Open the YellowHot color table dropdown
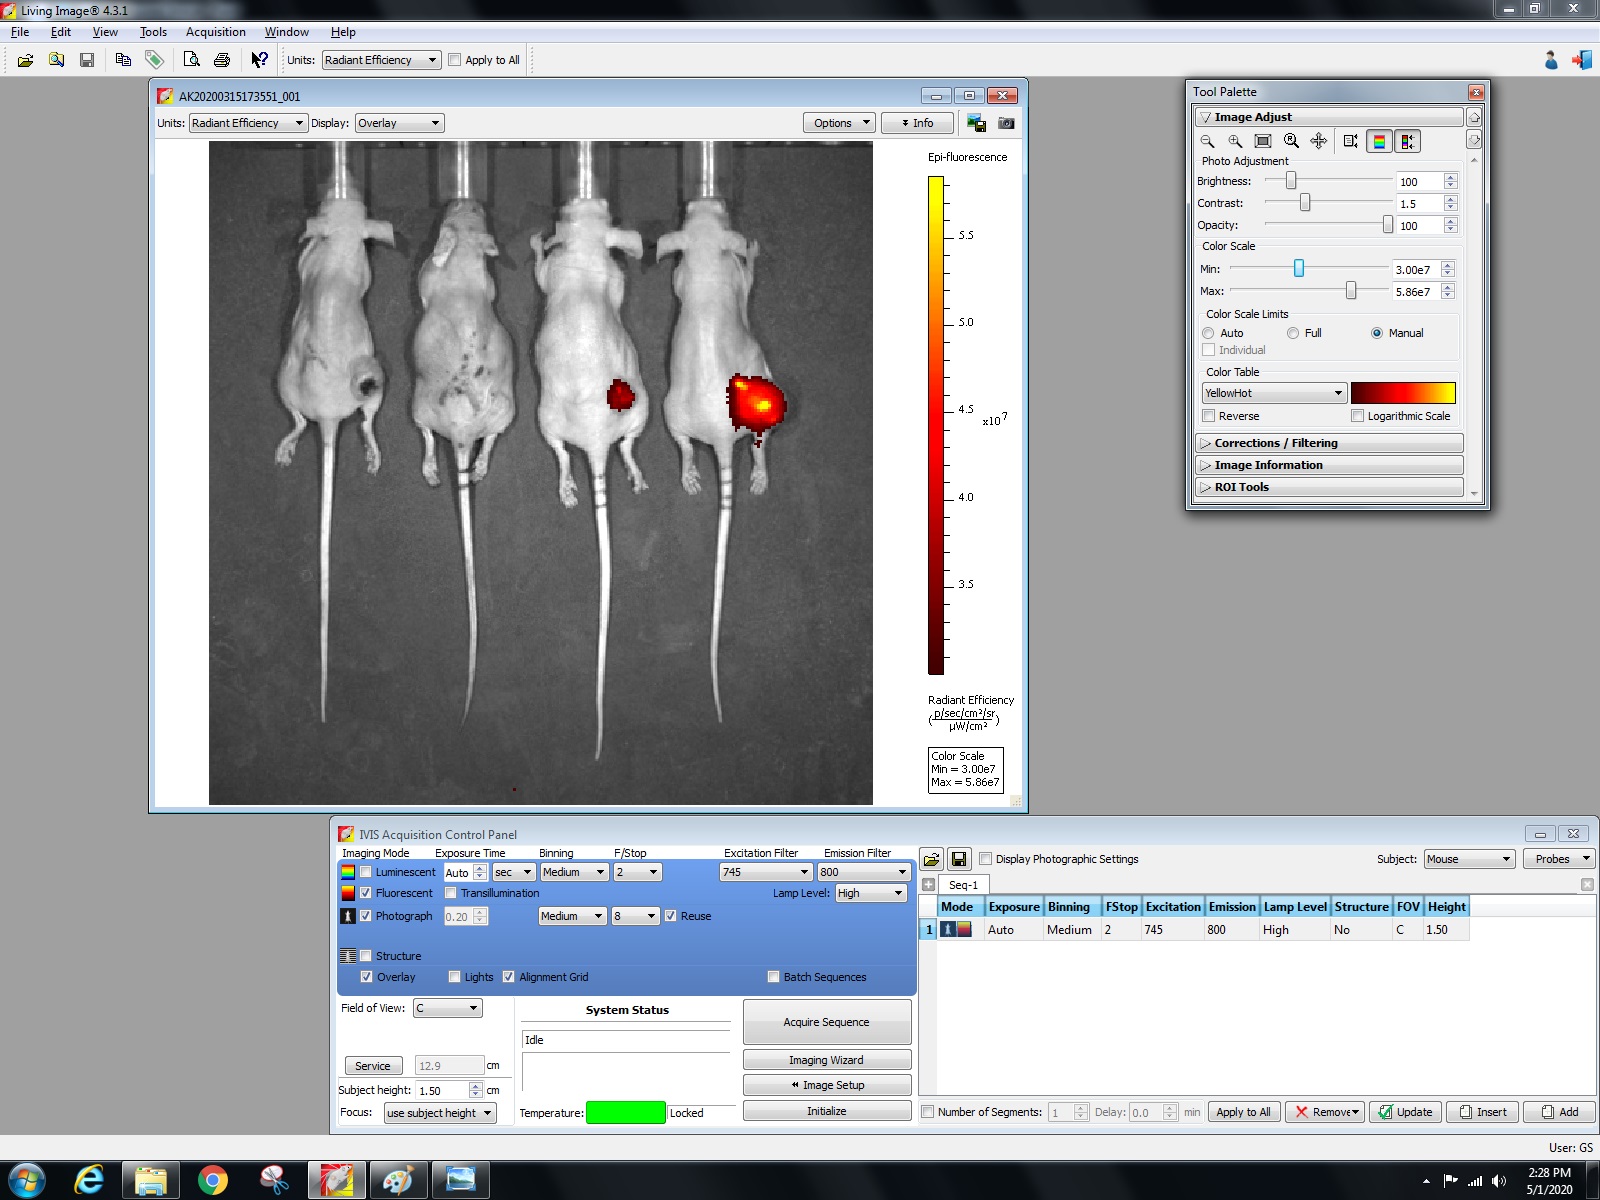1600x1200 pixels. (x=1274, y=393)
